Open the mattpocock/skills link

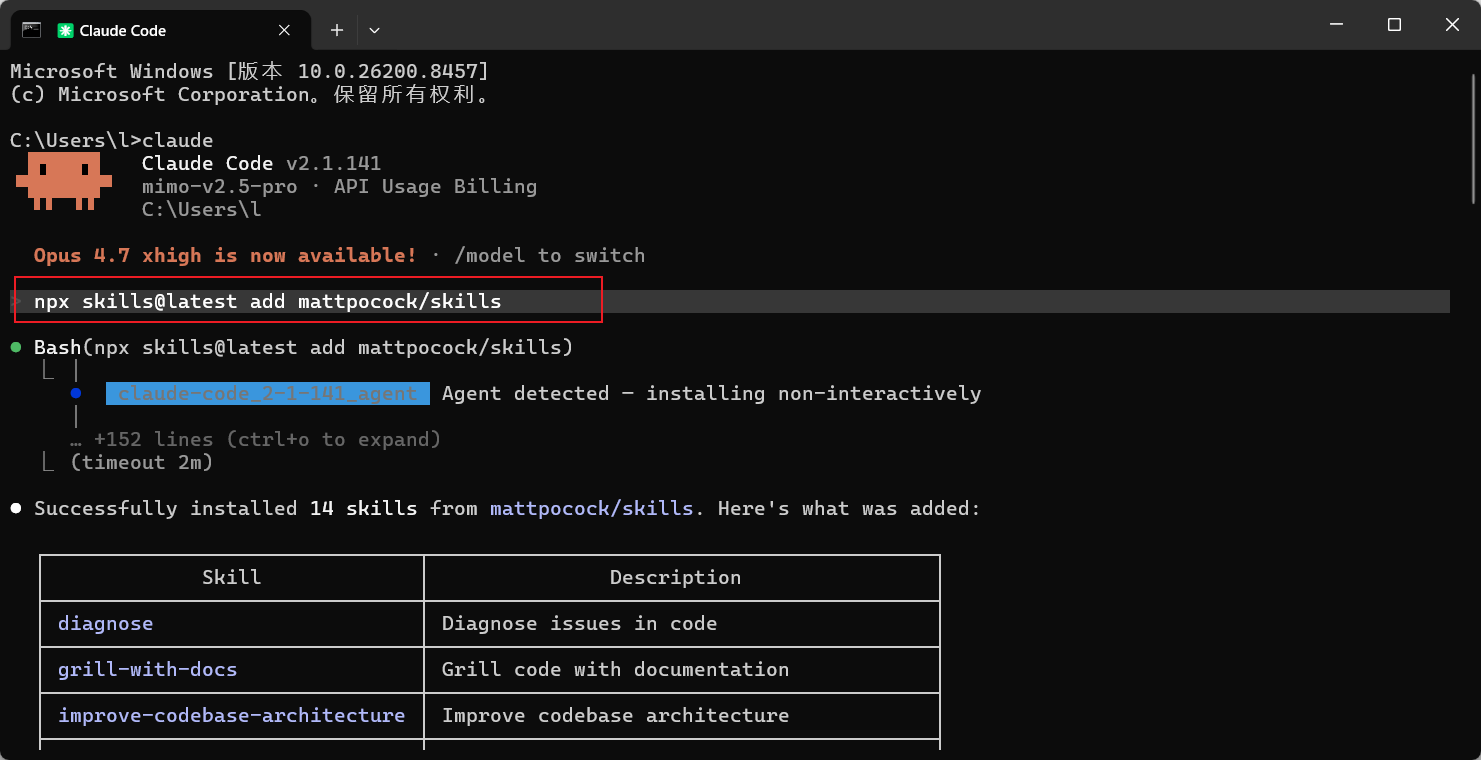click(x=591, y=508)
